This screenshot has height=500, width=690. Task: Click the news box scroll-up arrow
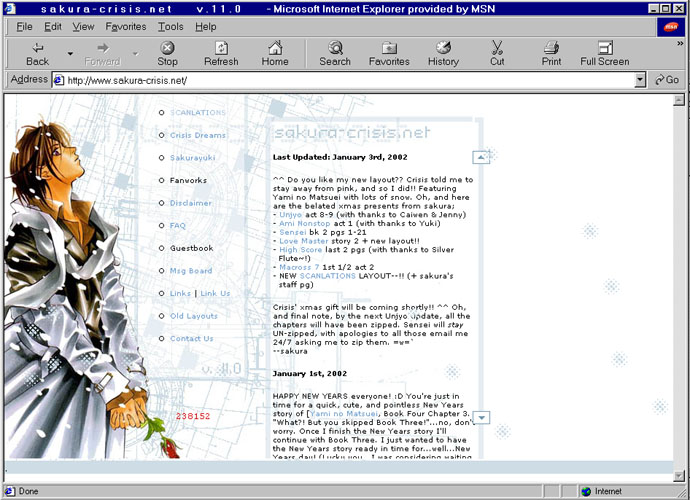(481, 157)
